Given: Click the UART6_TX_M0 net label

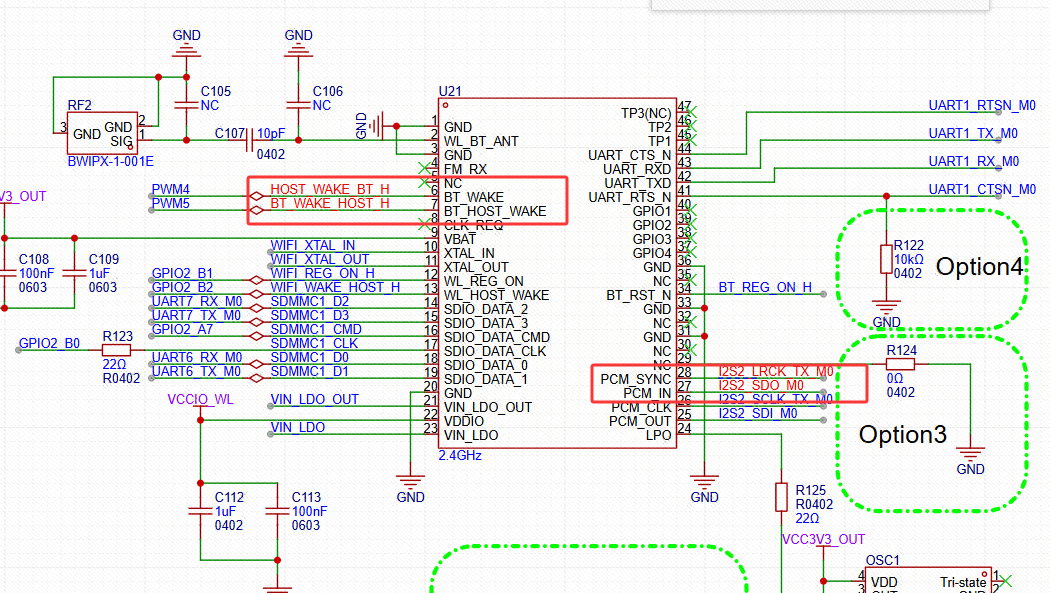Looking at the screenshot, I should click(196, 371).
